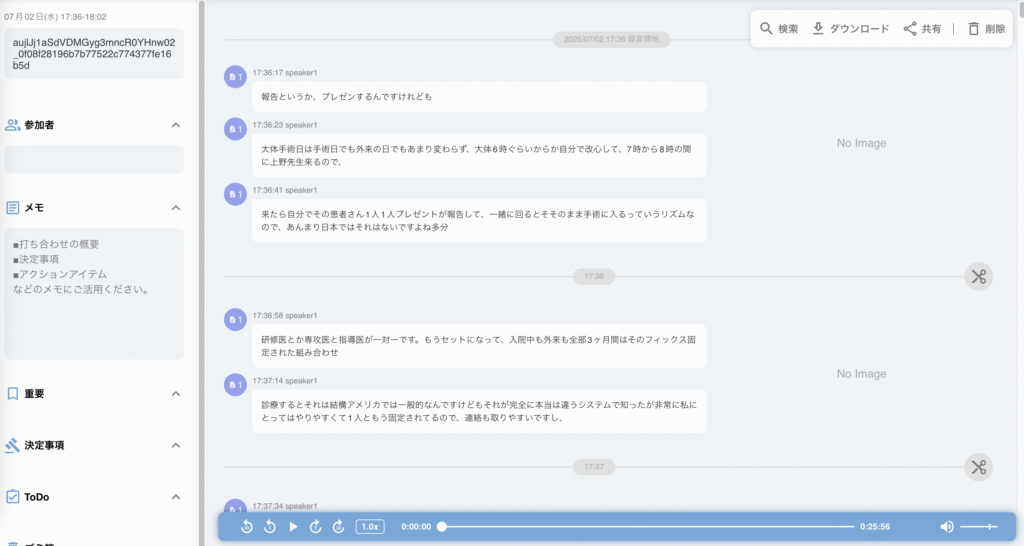
Task: Click scissors icon at 17:37 divider
Action: (x=978, y=467)
